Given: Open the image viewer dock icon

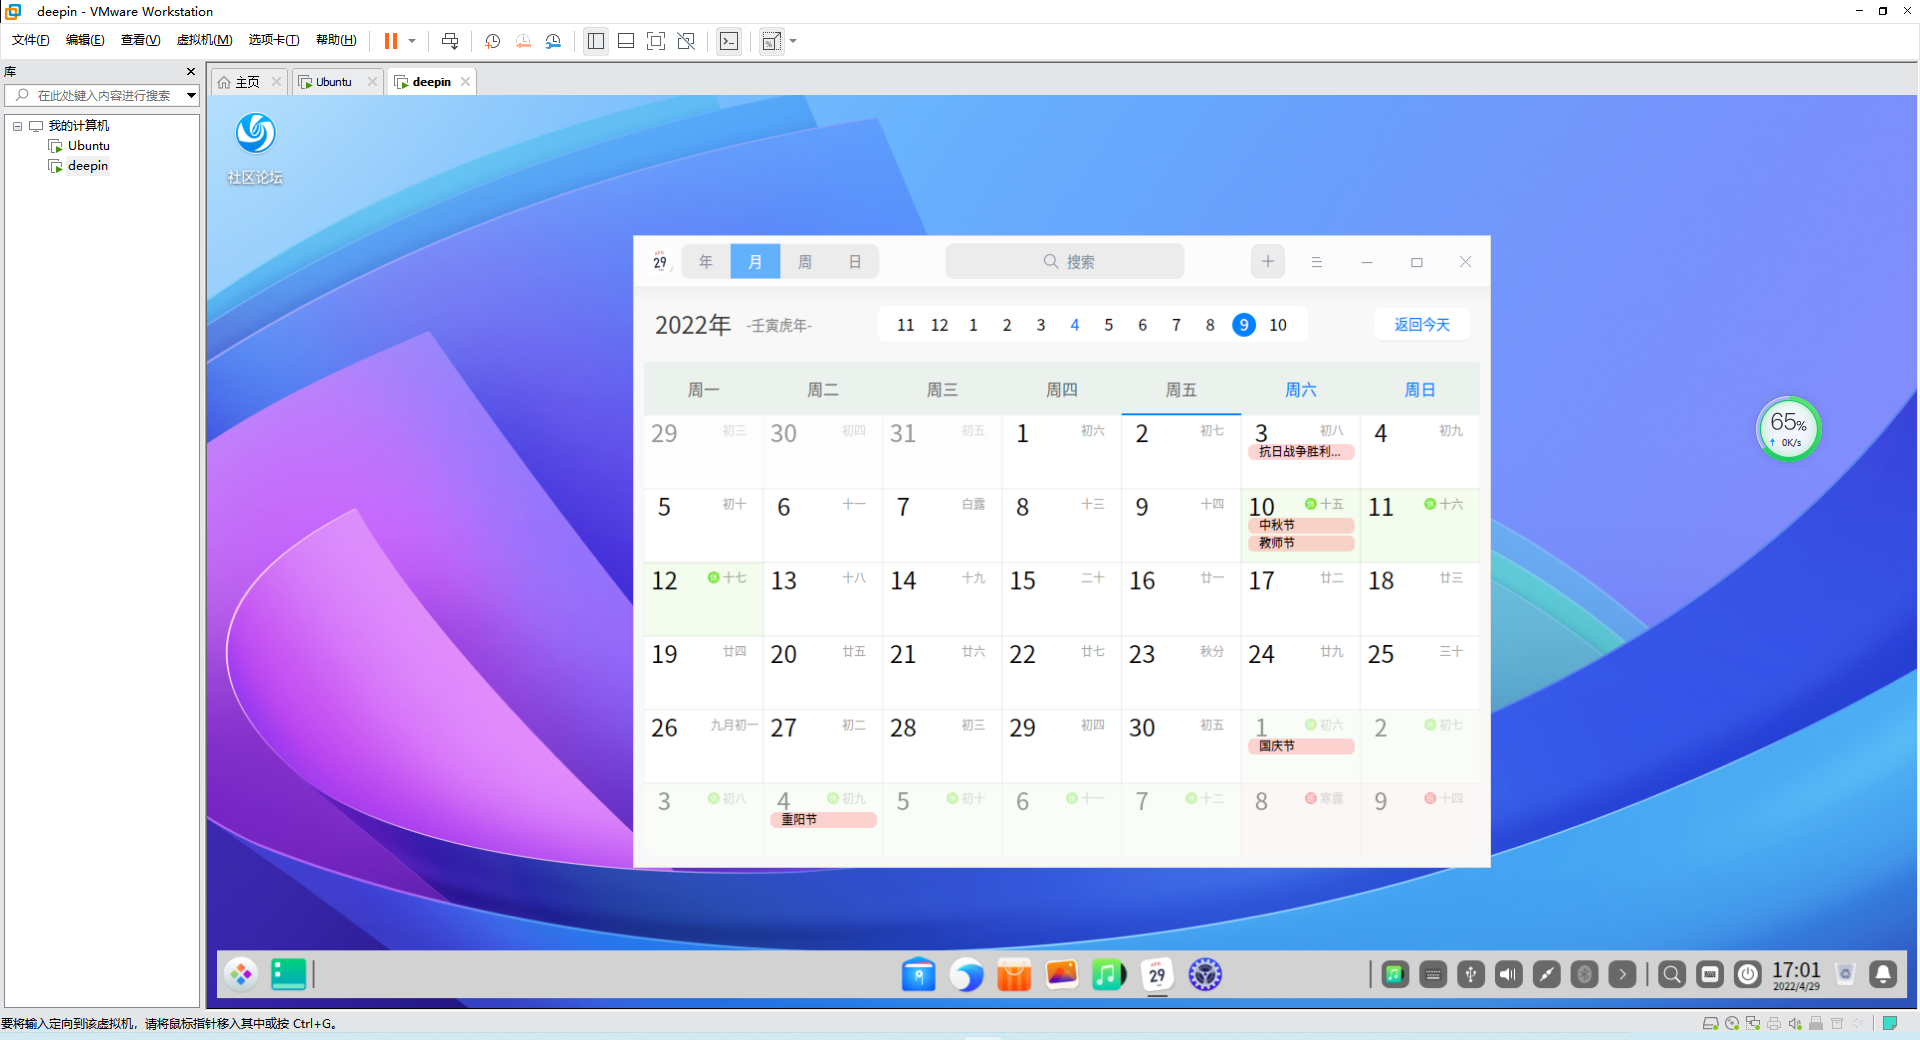Looking at the screenshot, I should 1061,974.
